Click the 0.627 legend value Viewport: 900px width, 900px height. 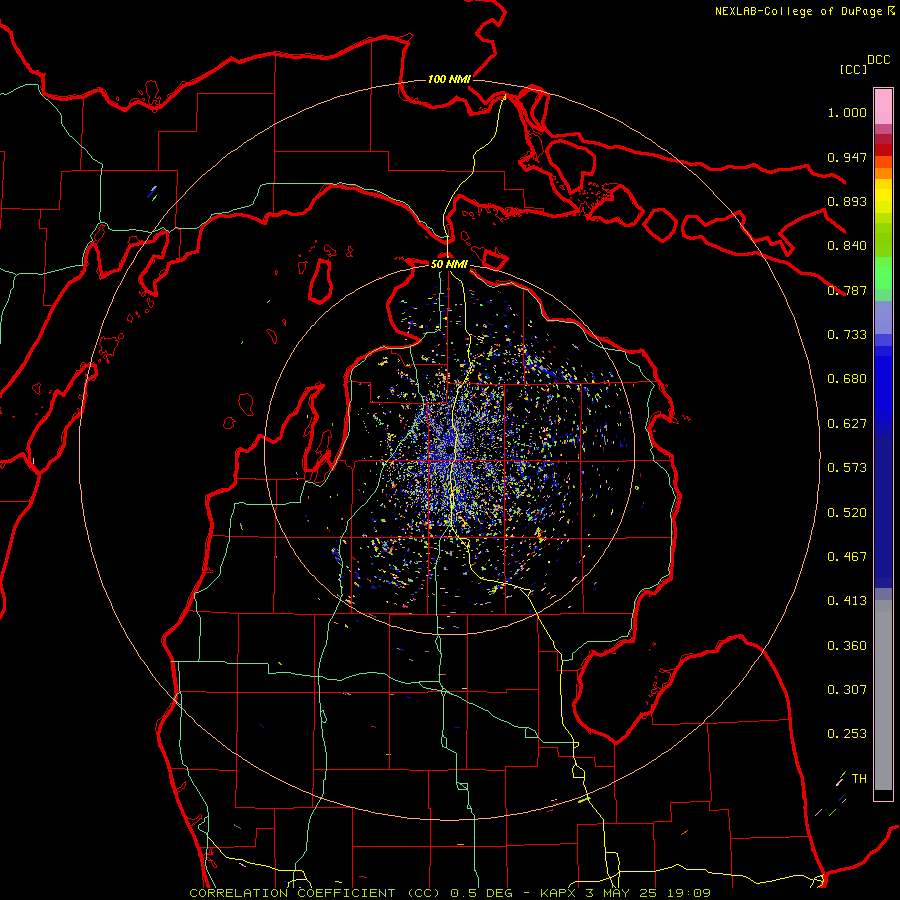(x=847, y=424)
